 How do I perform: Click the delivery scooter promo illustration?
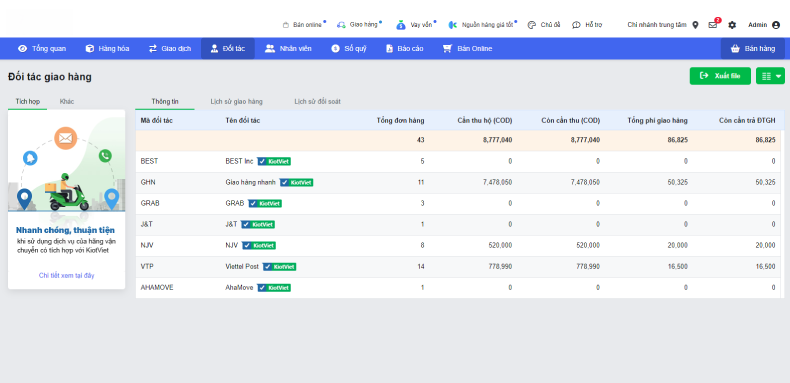pos(67,168)
